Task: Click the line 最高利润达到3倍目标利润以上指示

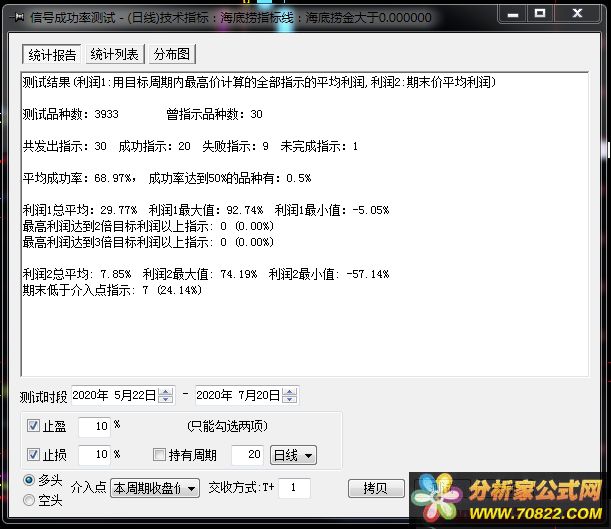Action: click(x=148, y=242)
